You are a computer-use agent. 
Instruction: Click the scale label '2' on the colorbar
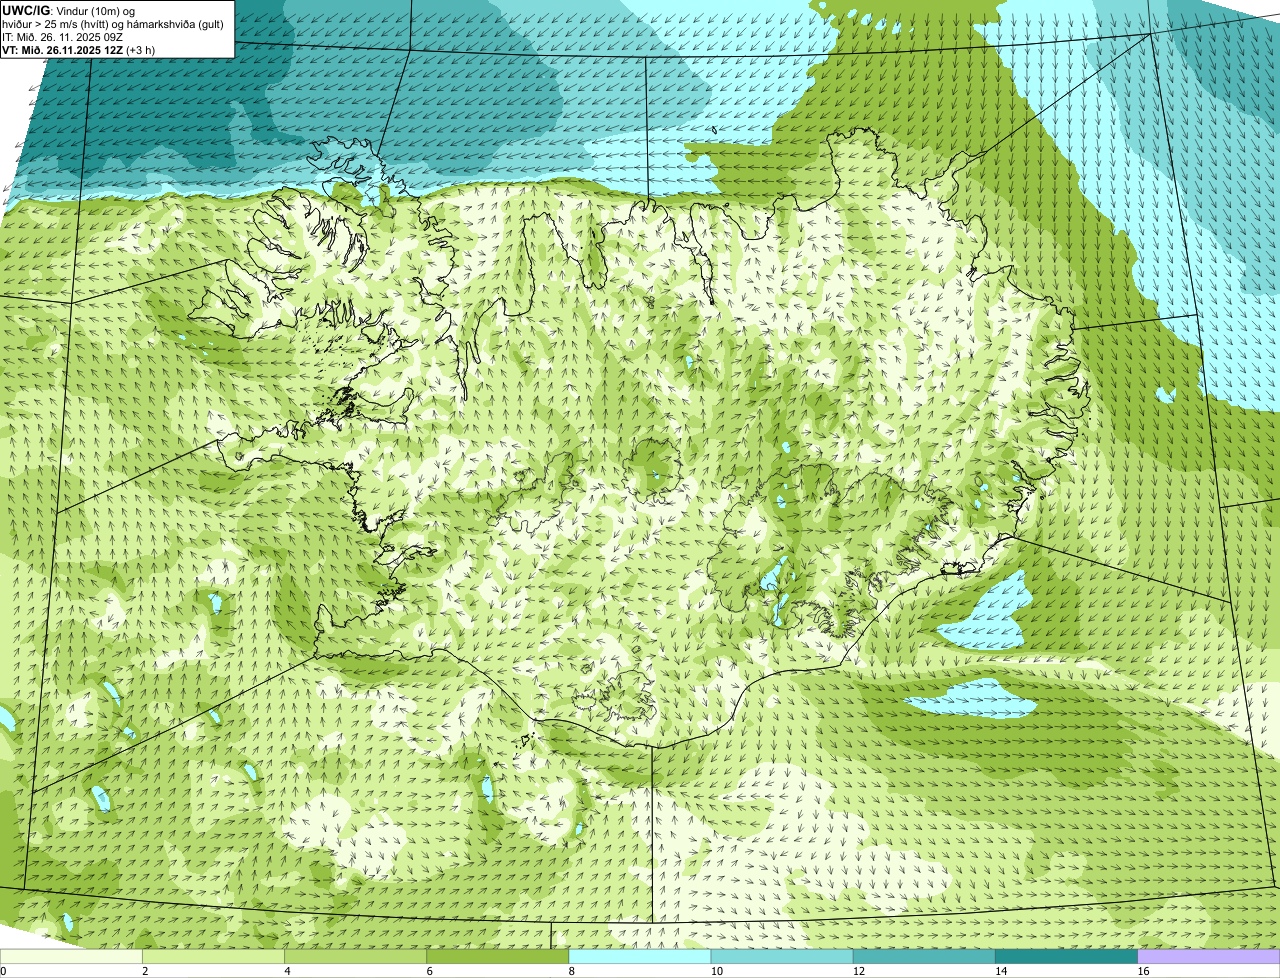145,971
